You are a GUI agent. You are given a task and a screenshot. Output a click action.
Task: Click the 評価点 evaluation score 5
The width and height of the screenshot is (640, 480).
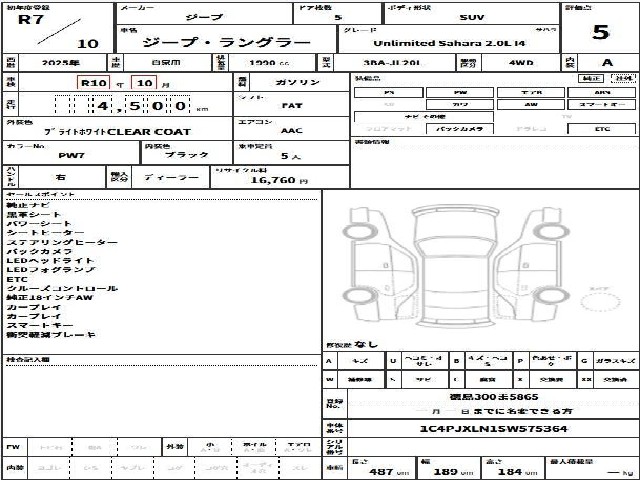600,32
